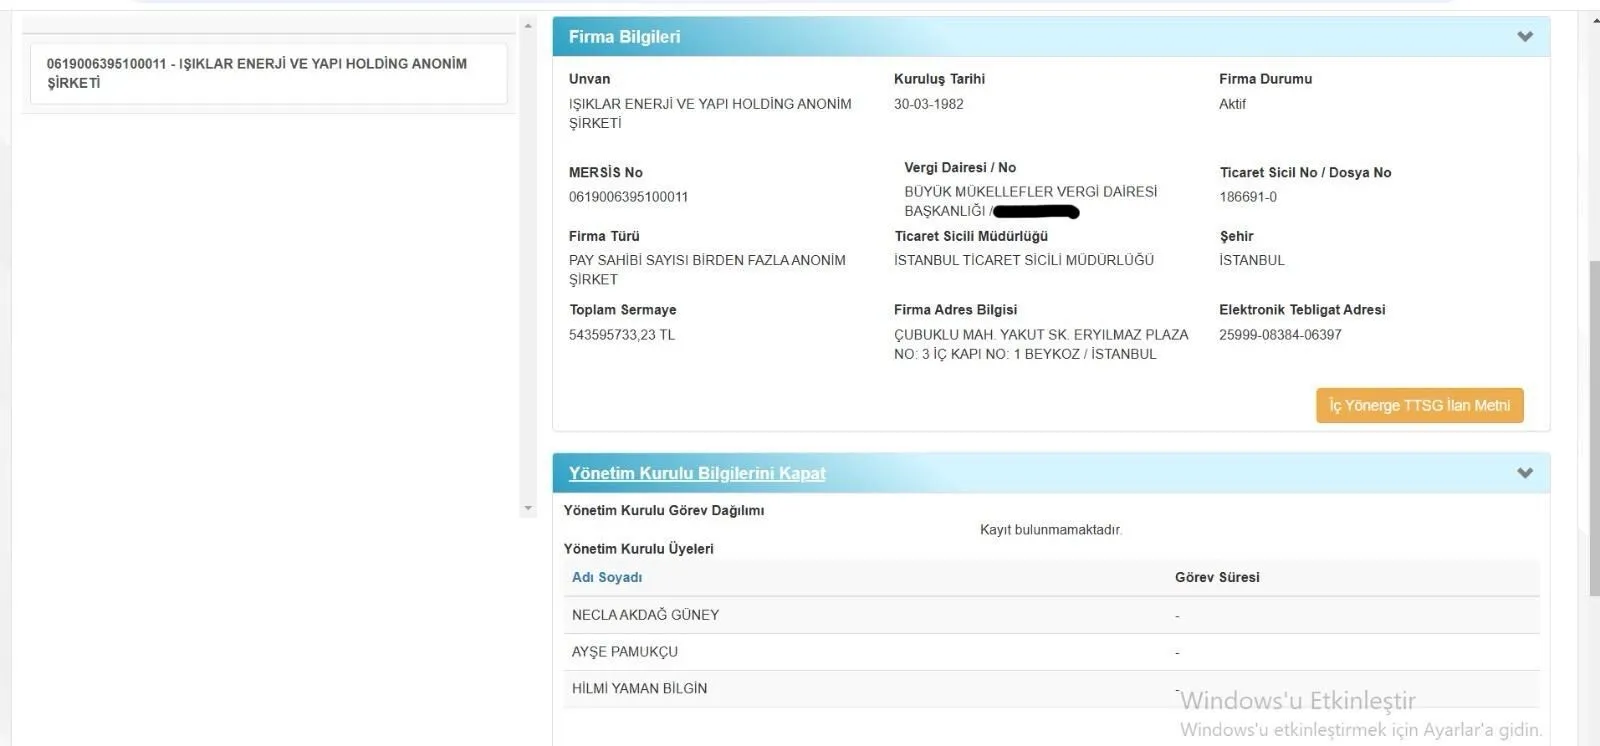Click the Görev Süresi column header
This screenshot has width=1600, height=746.
[x=1217, y=578]
